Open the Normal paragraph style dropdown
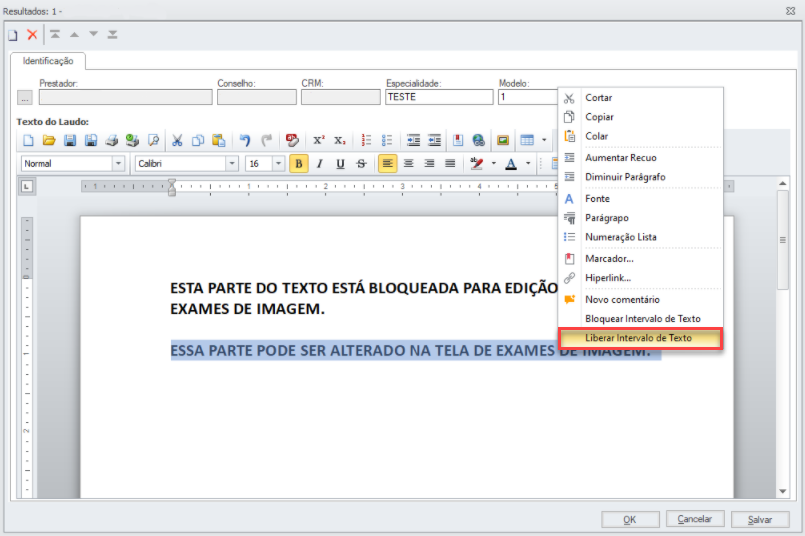805x536 pixels. (119, 164)
